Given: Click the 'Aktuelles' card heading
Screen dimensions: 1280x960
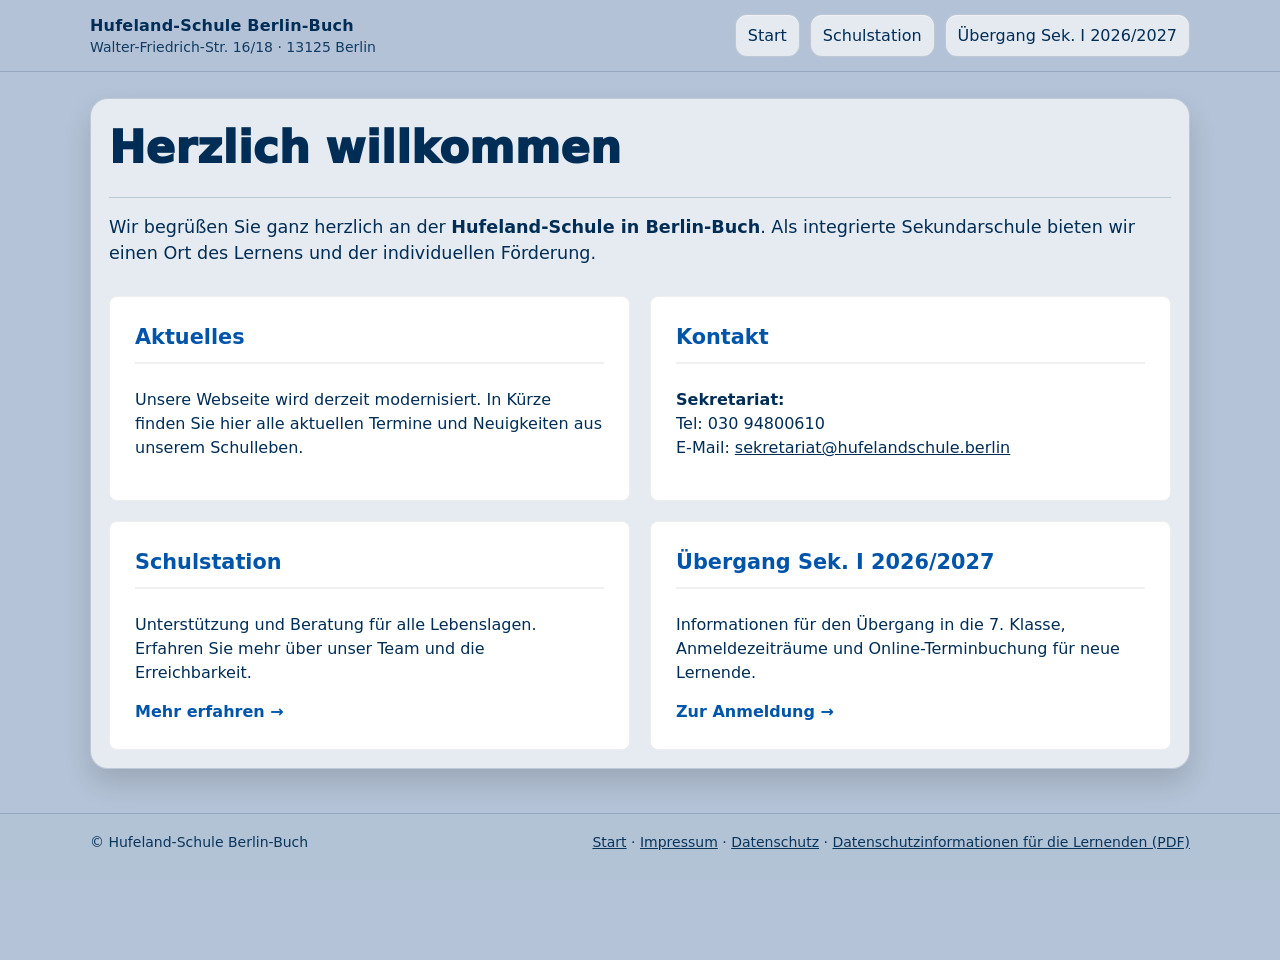Looking at the screenshot, I should (190, 337).
